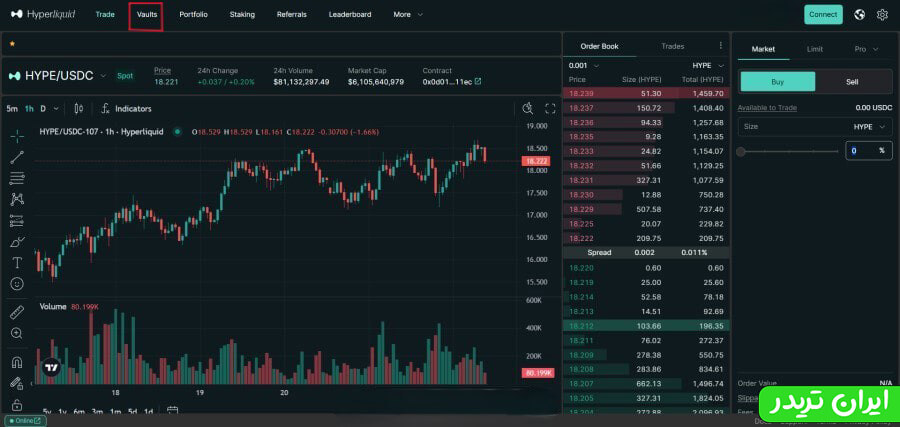The height and width of the screenshot is (427, 900).
Task: Favorite the pair with star icon
Action: pos(12,44)
